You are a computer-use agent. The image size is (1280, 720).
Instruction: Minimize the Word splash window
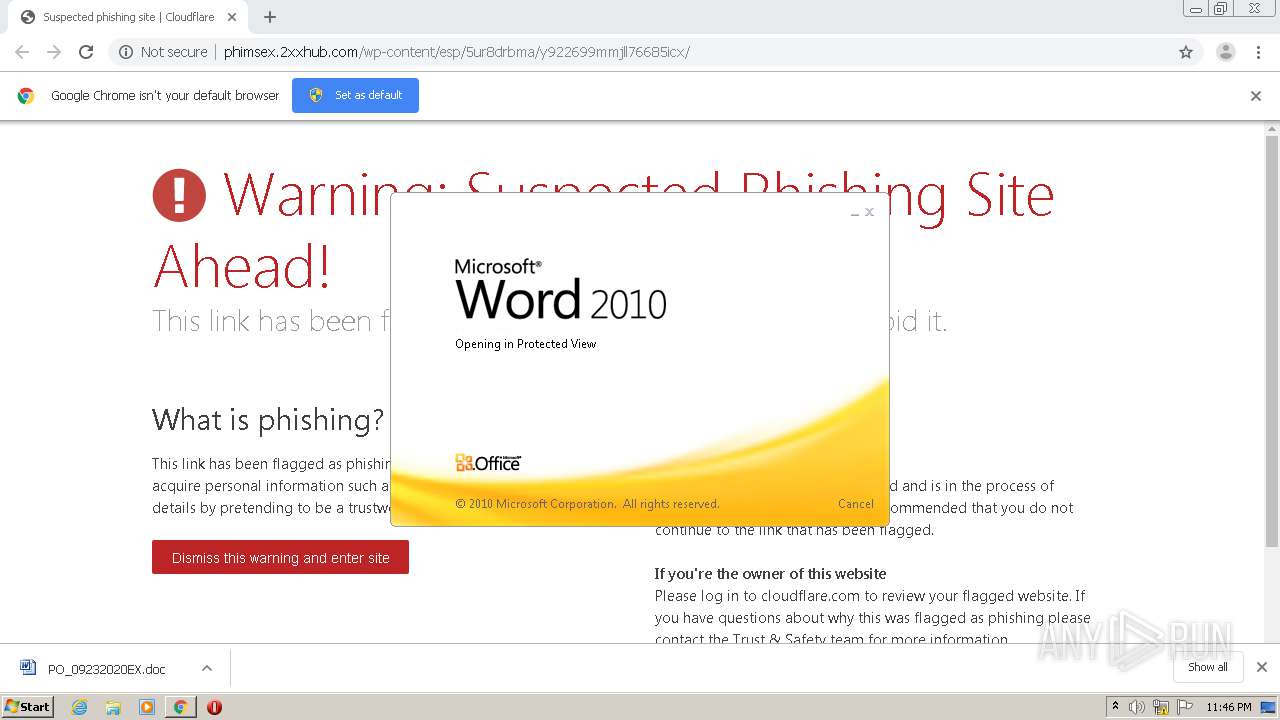click(855, 212)
